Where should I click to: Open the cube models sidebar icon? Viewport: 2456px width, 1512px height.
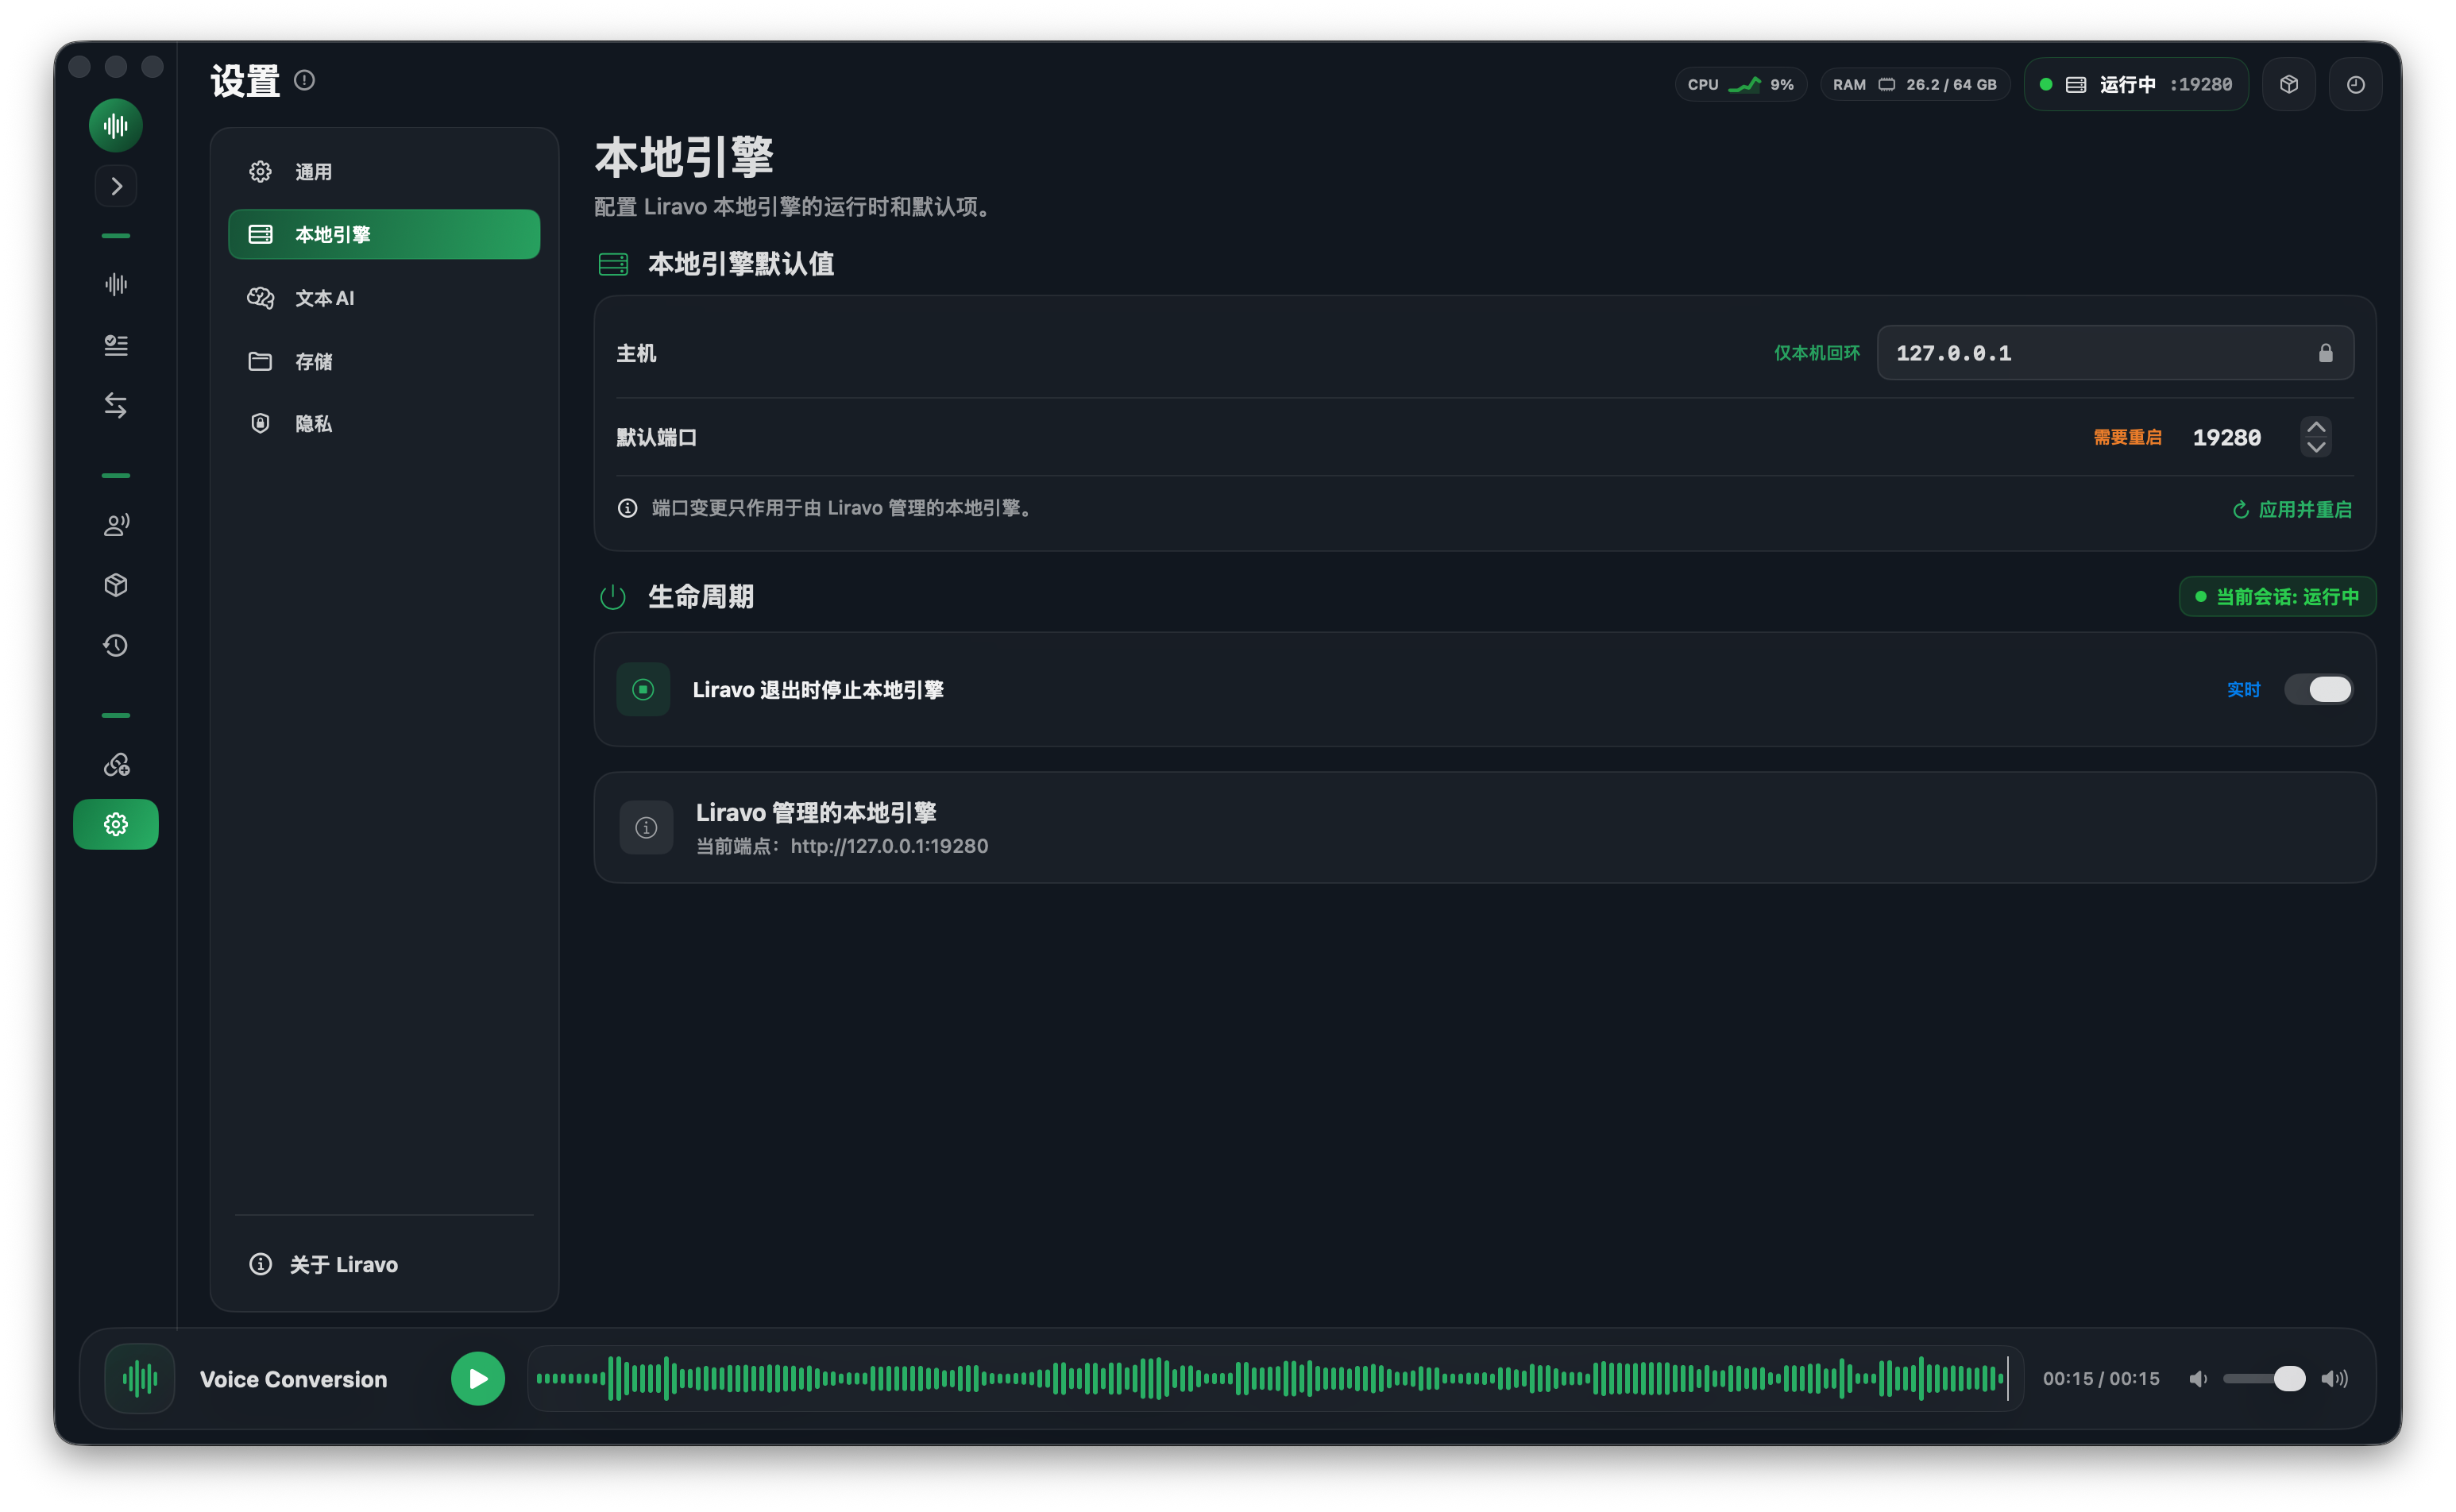coord(116,585)
